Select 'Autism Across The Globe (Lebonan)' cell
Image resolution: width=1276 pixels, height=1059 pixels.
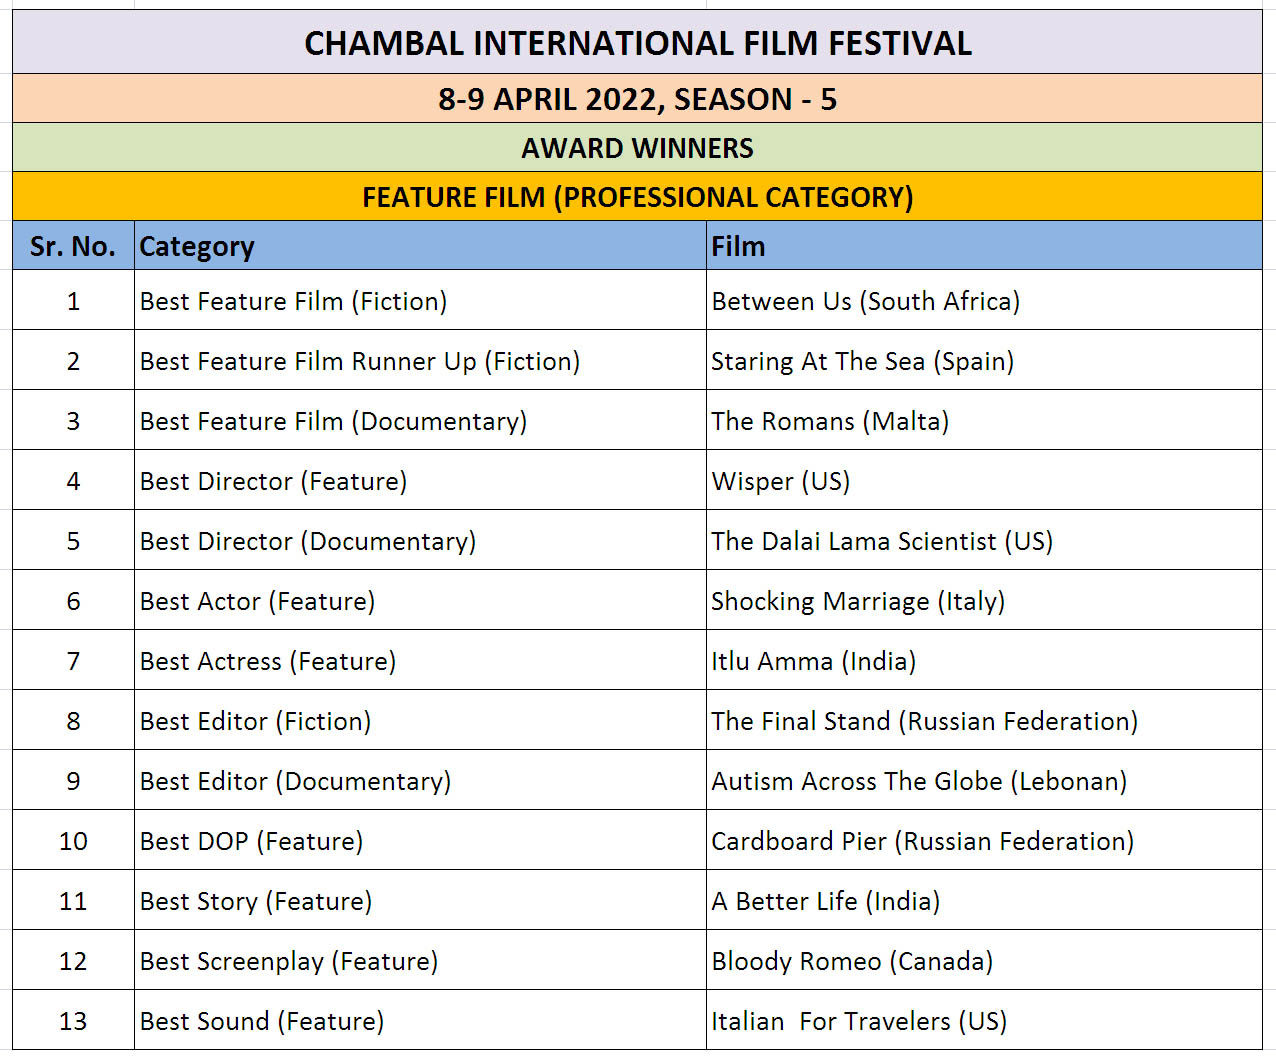[x=984, y=780]
